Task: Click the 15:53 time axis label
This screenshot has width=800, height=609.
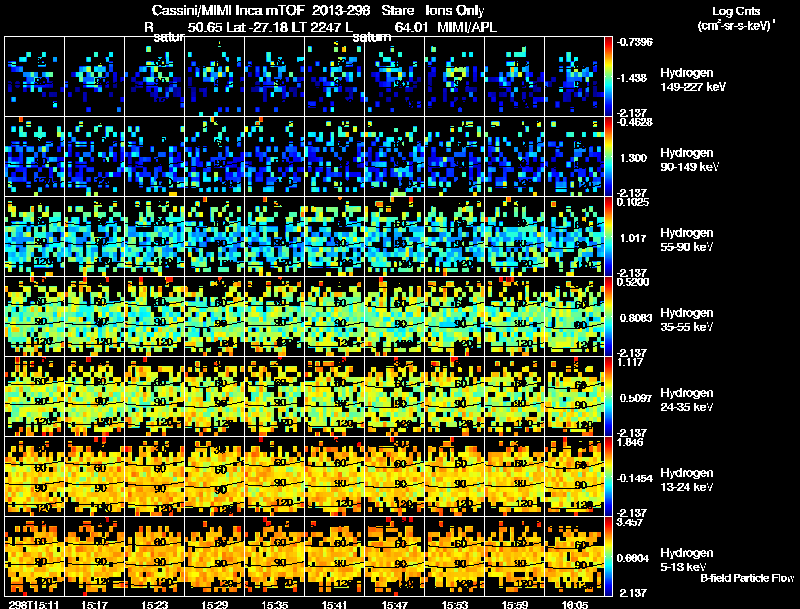Action: (x=455, y=605)
